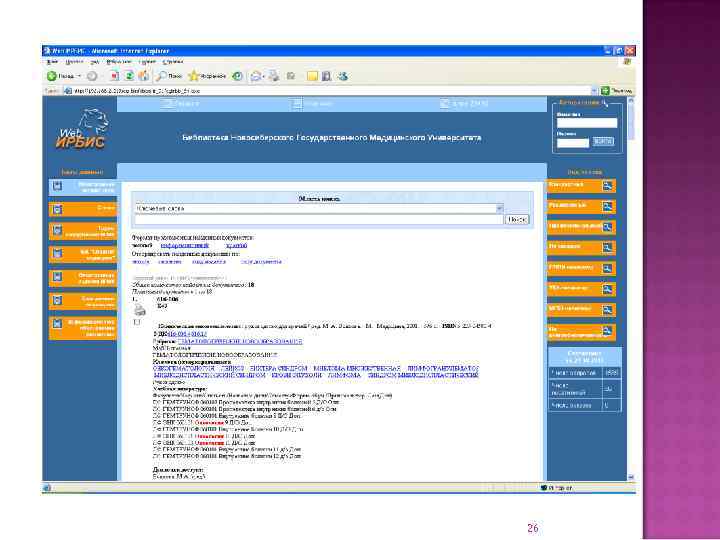Click the Войти login button
This screenshot has width=720, height=540.
pos(602,141)
